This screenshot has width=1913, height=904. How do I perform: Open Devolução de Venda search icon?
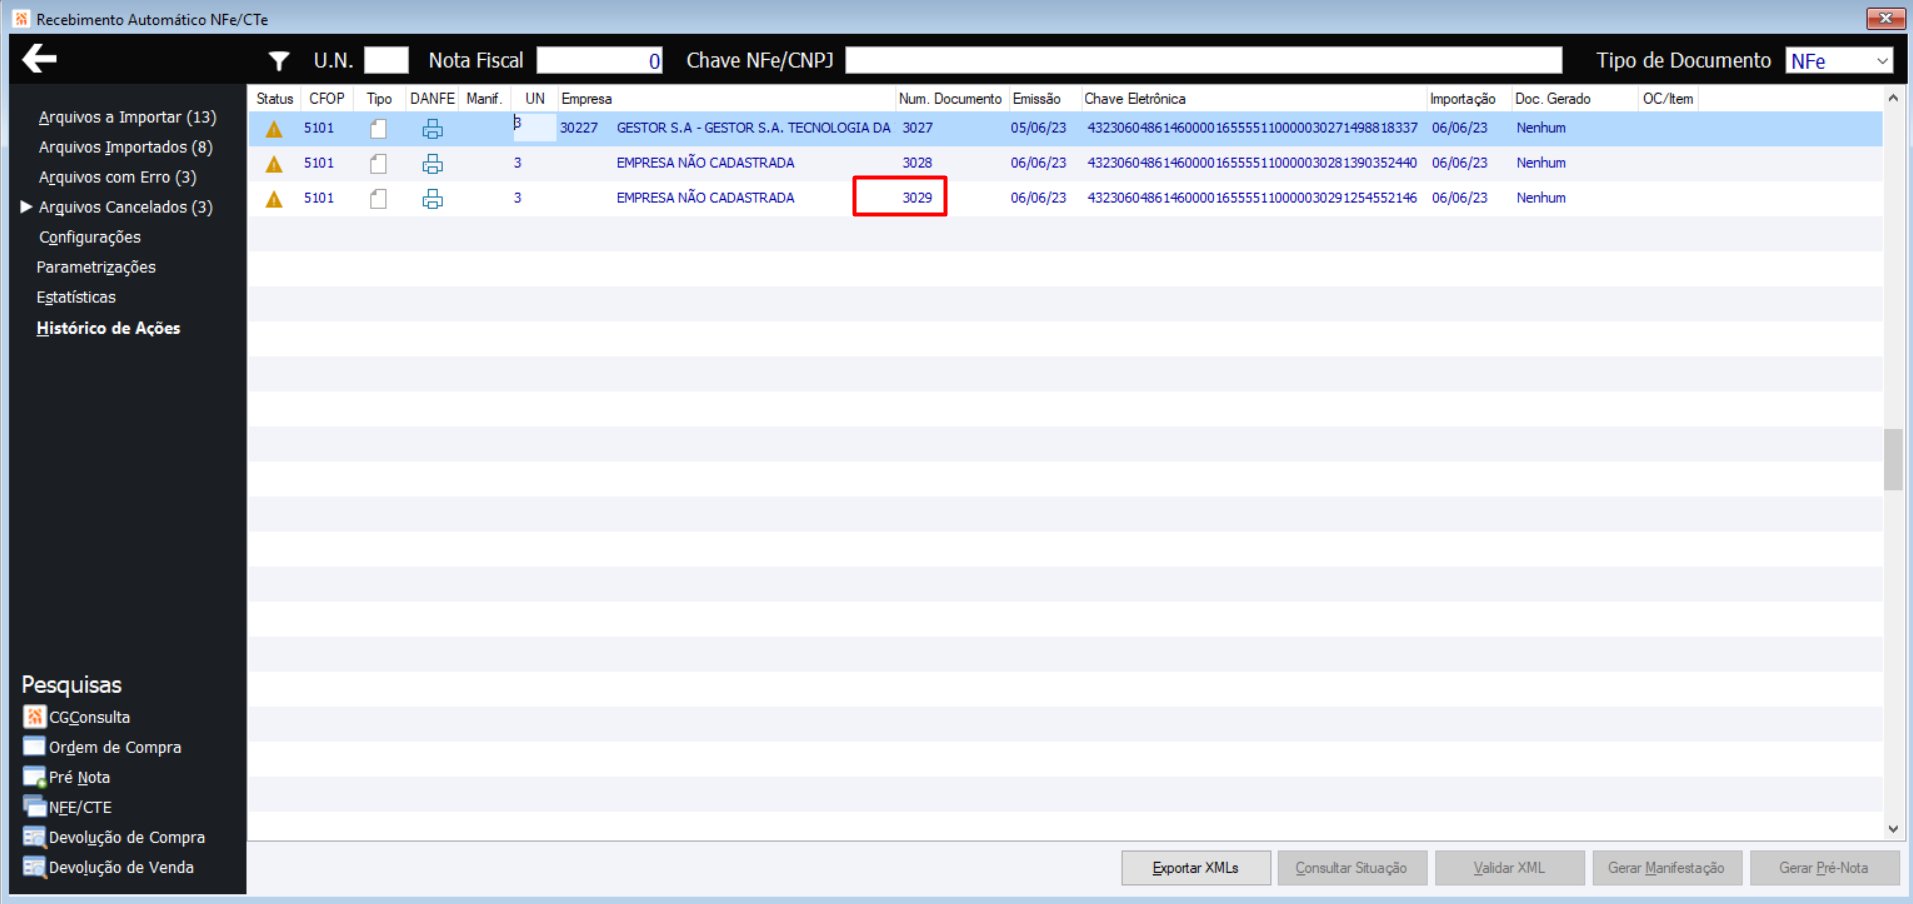[x=34, y=866]
